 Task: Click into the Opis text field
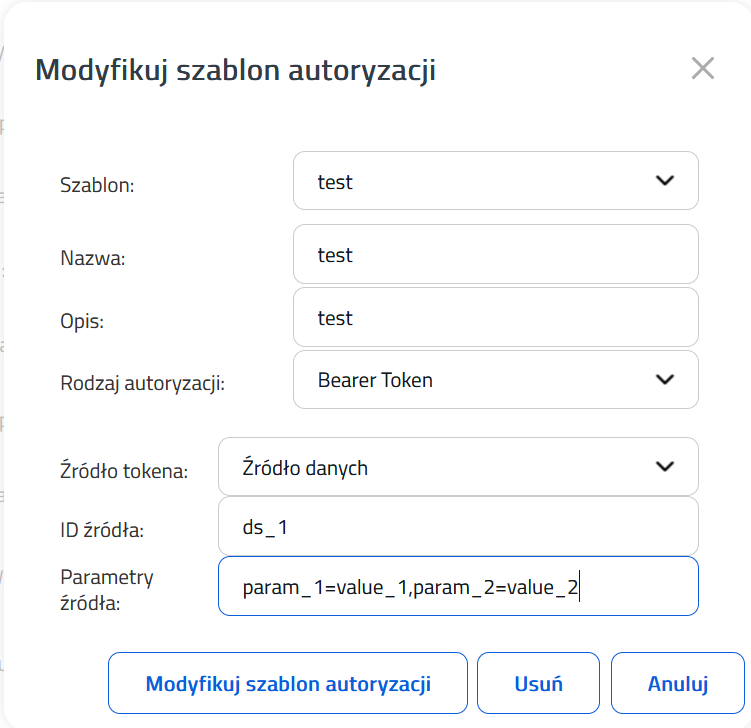point(496,317)
